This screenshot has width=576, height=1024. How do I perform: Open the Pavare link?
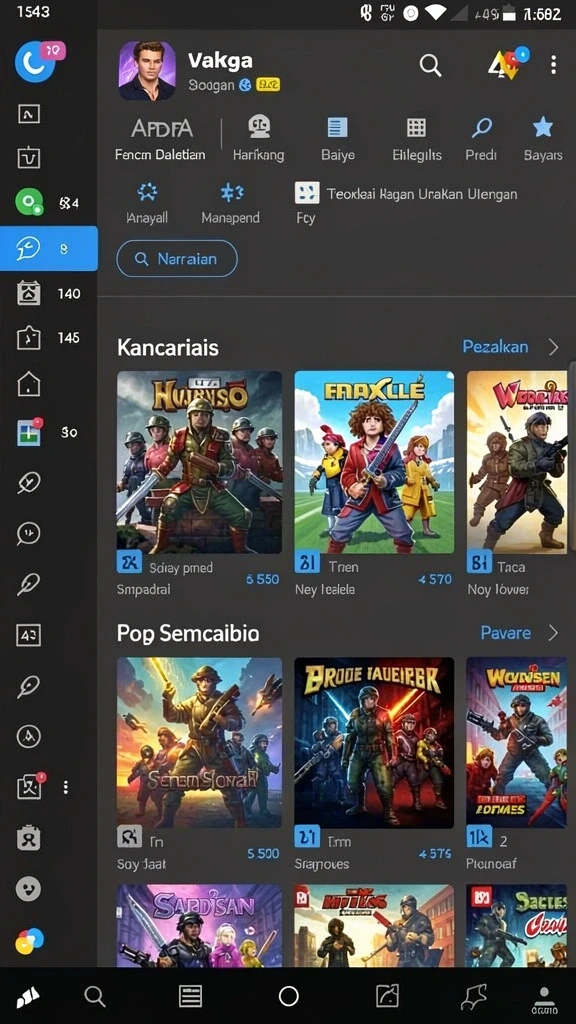tap(505, 633)
